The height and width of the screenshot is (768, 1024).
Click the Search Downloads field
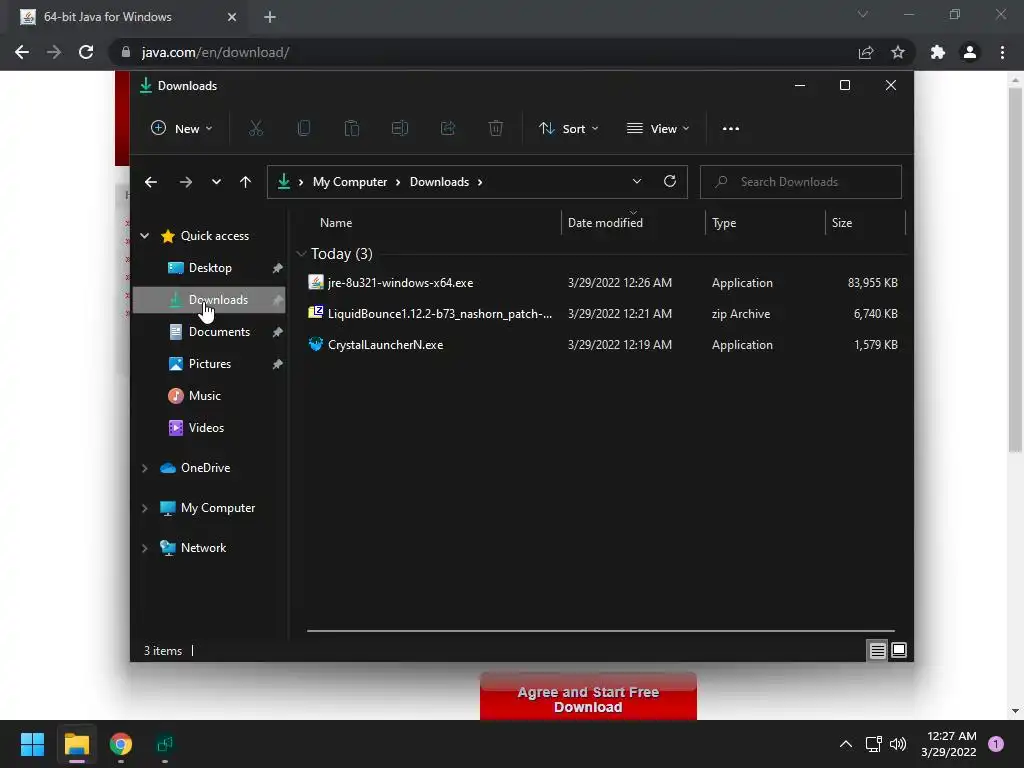(801, 182)
